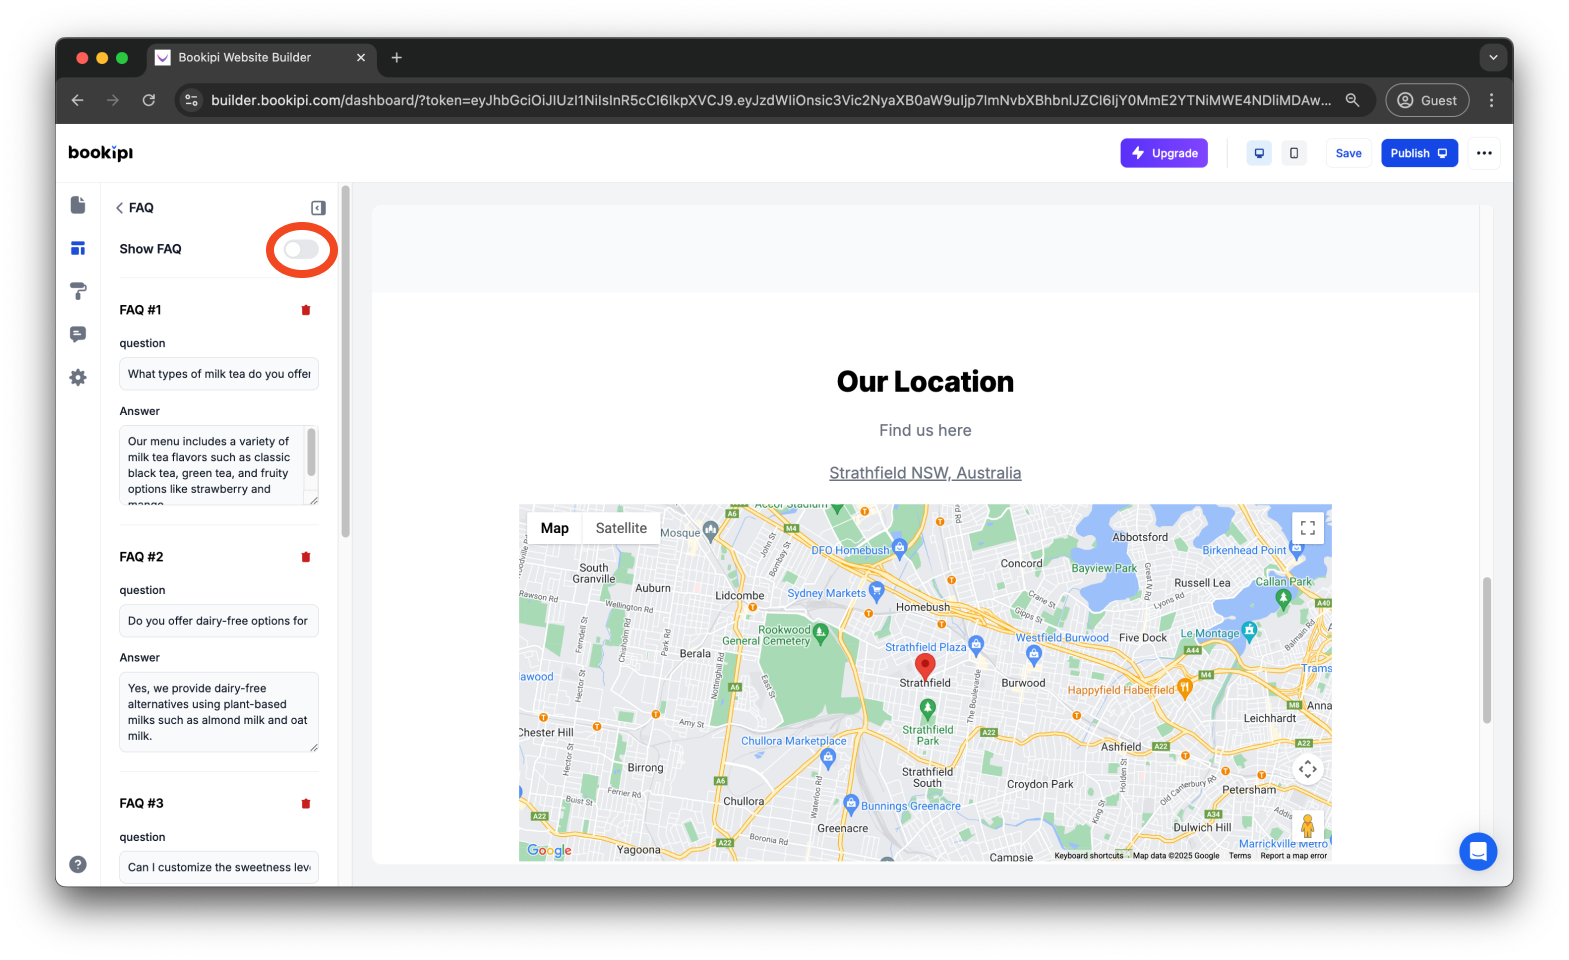Screen dimensions: 1569x960
Task: Click the red Strathfield map pin
Action: coord(926,667)
